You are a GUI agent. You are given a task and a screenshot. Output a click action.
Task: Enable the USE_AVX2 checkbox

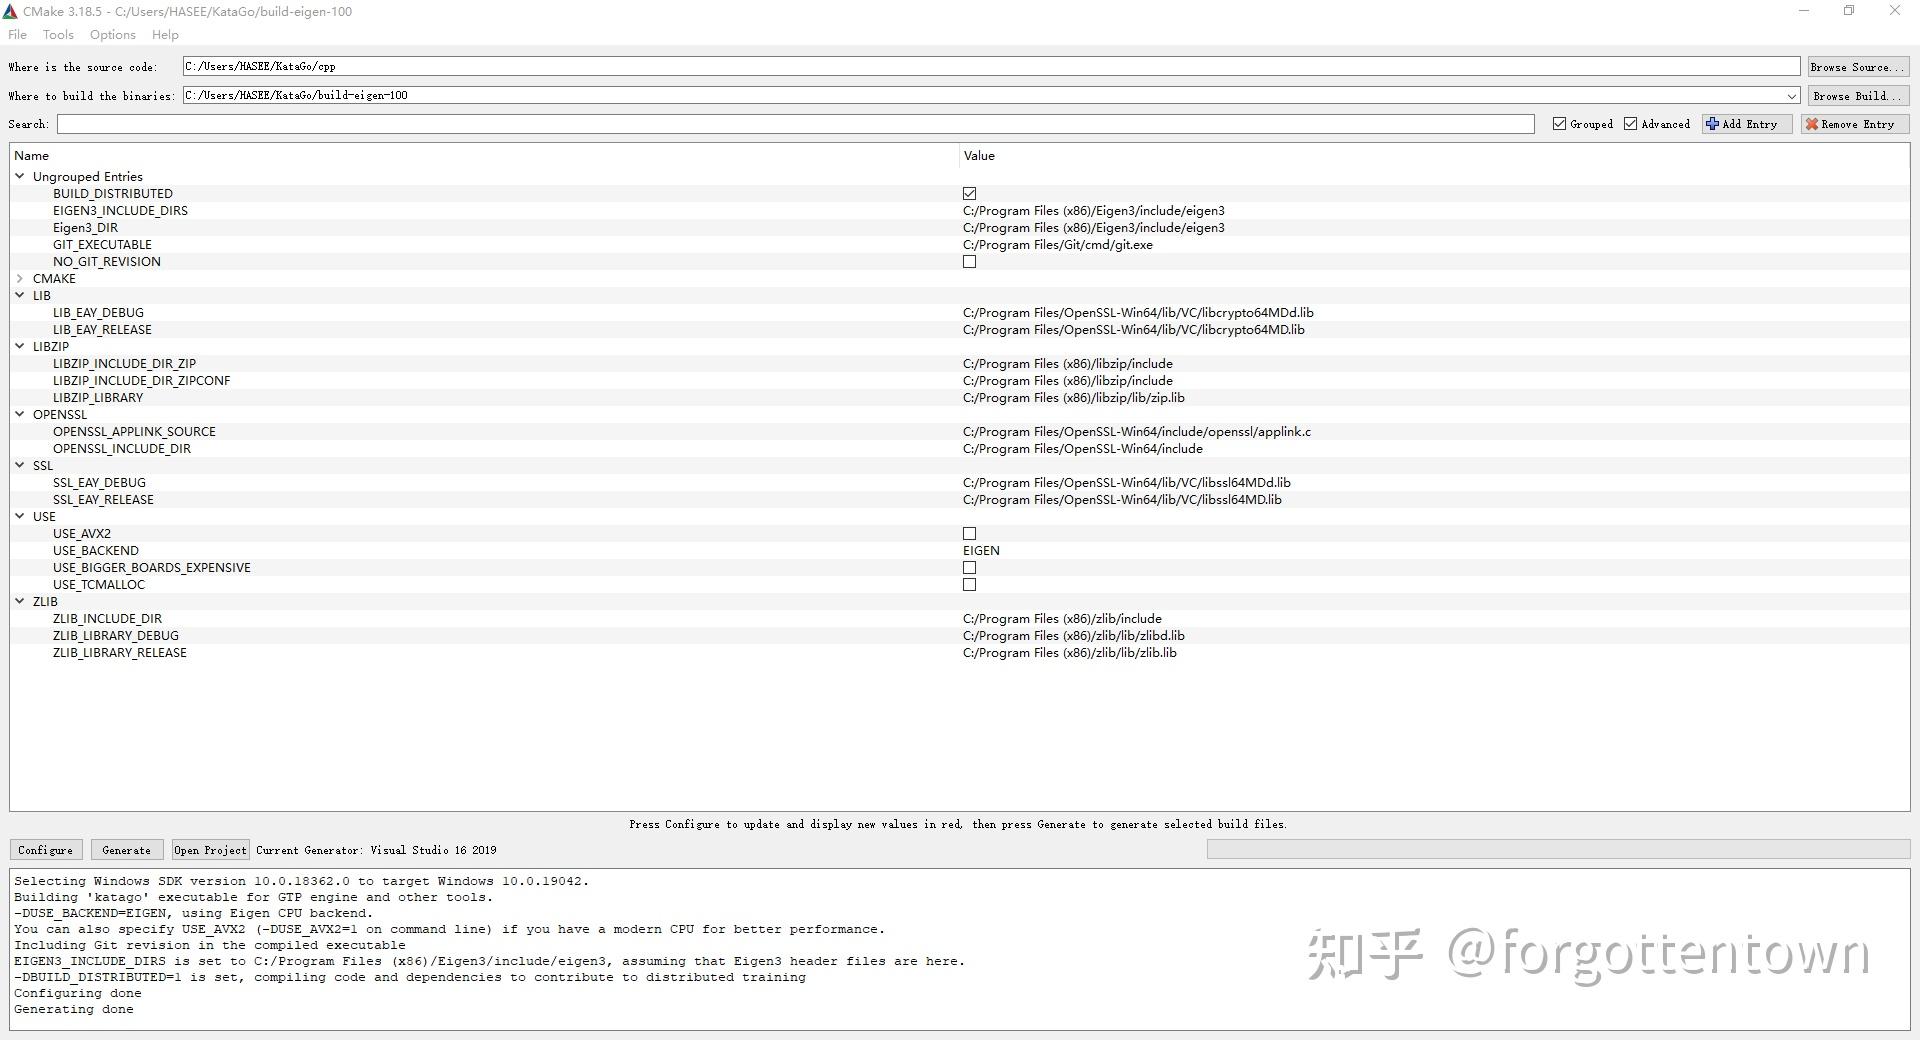tap(969, 533)
